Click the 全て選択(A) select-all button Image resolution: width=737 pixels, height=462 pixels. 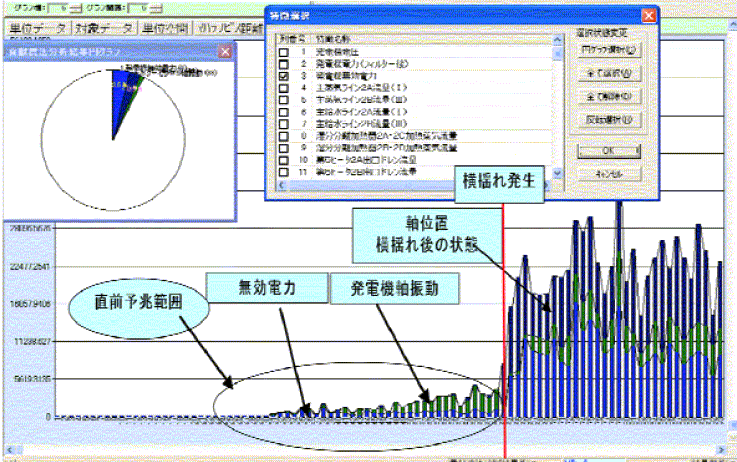[x=609, y=73]
